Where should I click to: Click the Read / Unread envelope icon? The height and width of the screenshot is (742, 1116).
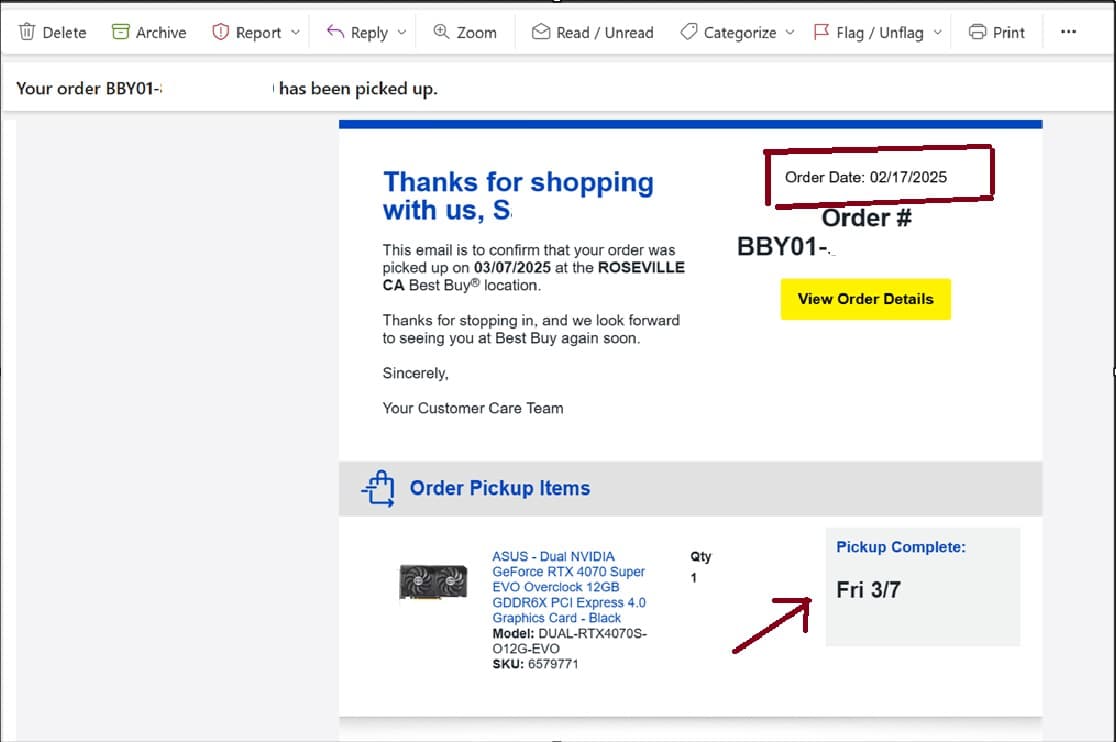[x=541, y=32]
